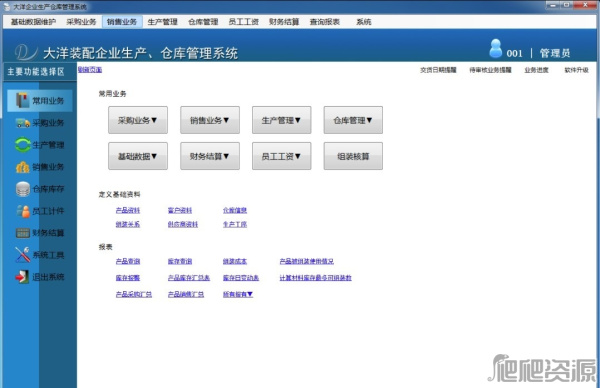600x388 pixels.
Task: Open 财务结算 in the top menu bar
Action: pyautogui.click(x=284, y=22)
